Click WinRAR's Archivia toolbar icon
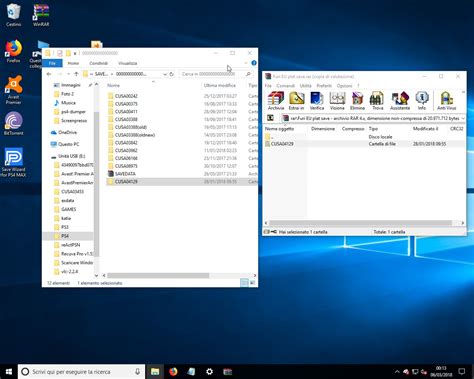This screenshot has height=379, width=474. (276, 101)
